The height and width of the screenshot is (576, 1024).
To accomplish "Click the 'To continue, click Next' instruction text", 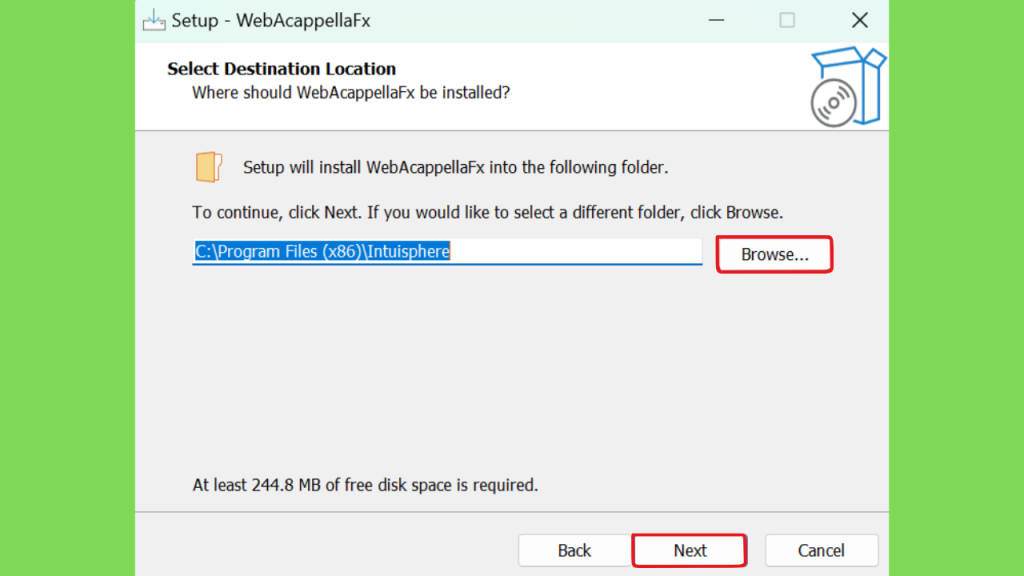I will [x=487, y=212].
